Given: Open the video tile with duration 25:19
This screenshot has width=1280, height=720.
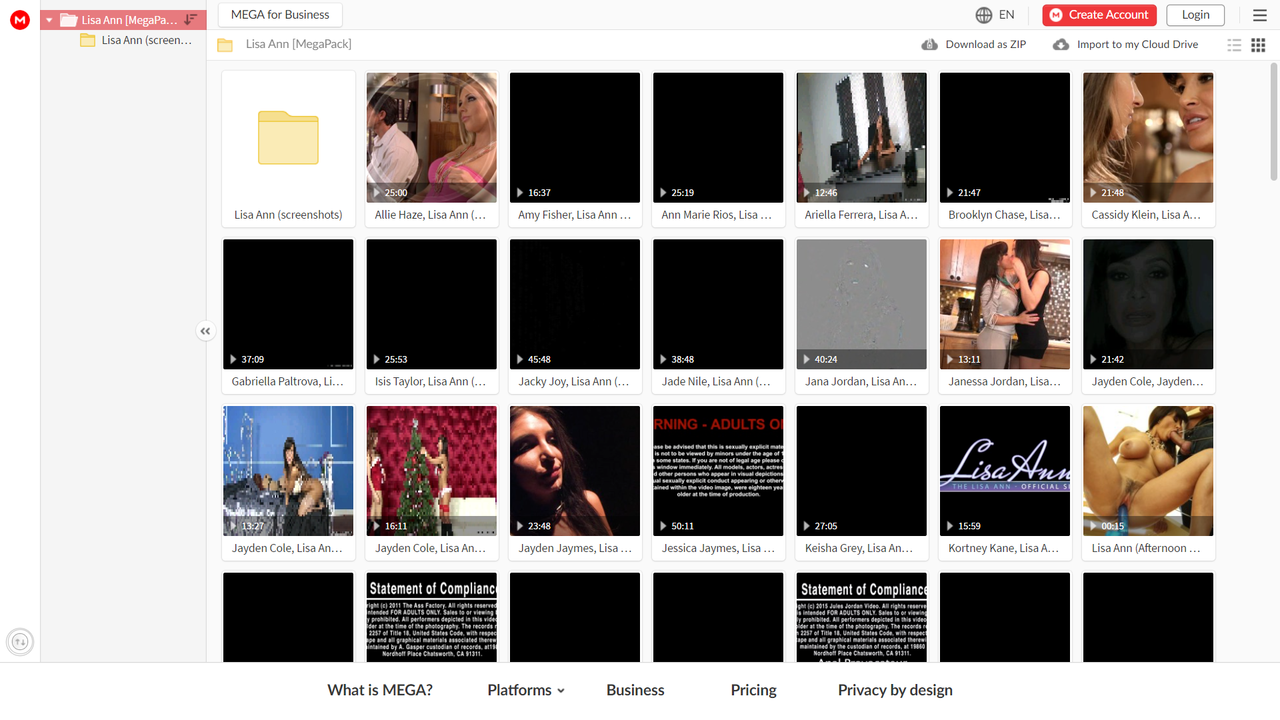Looking at the screenshot, I should (x=718, y=149).
